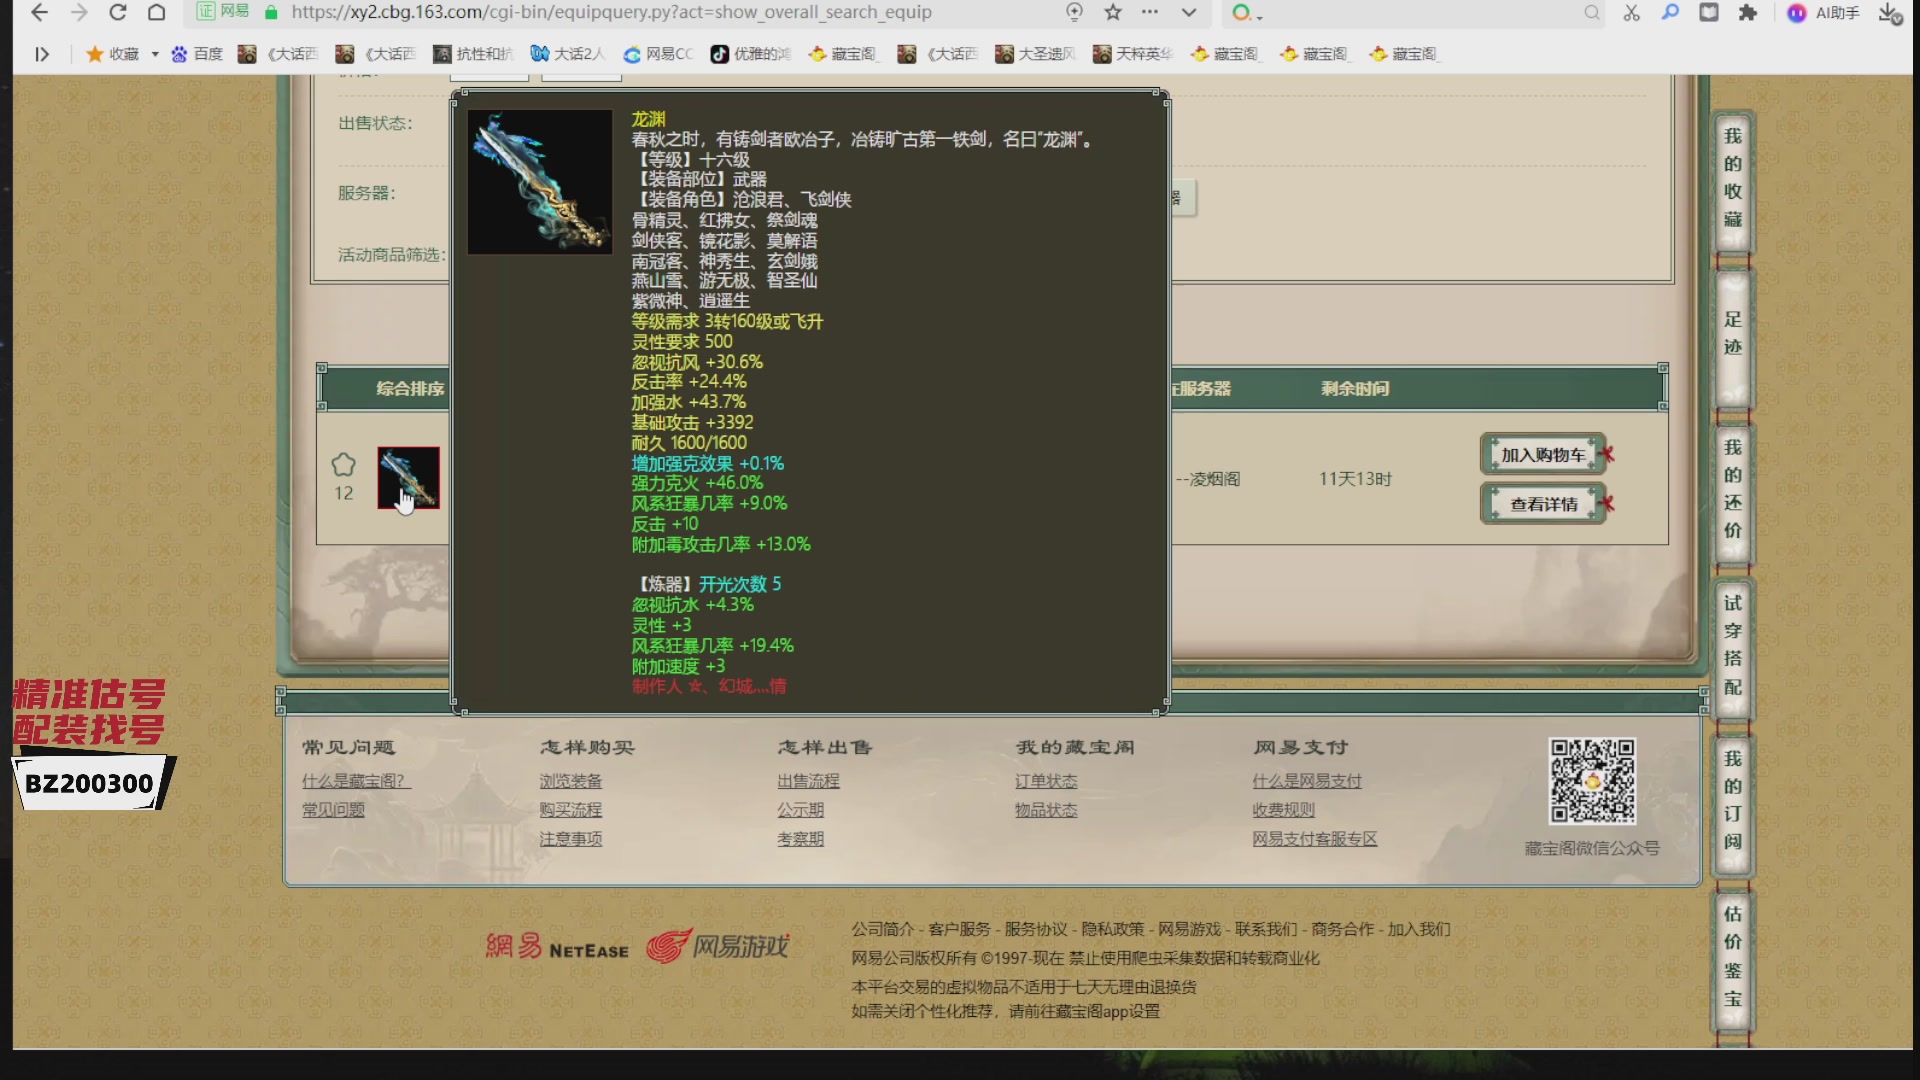Open 我的收藏 side tab
1920x1080 pixels.
click(1733, 178)
